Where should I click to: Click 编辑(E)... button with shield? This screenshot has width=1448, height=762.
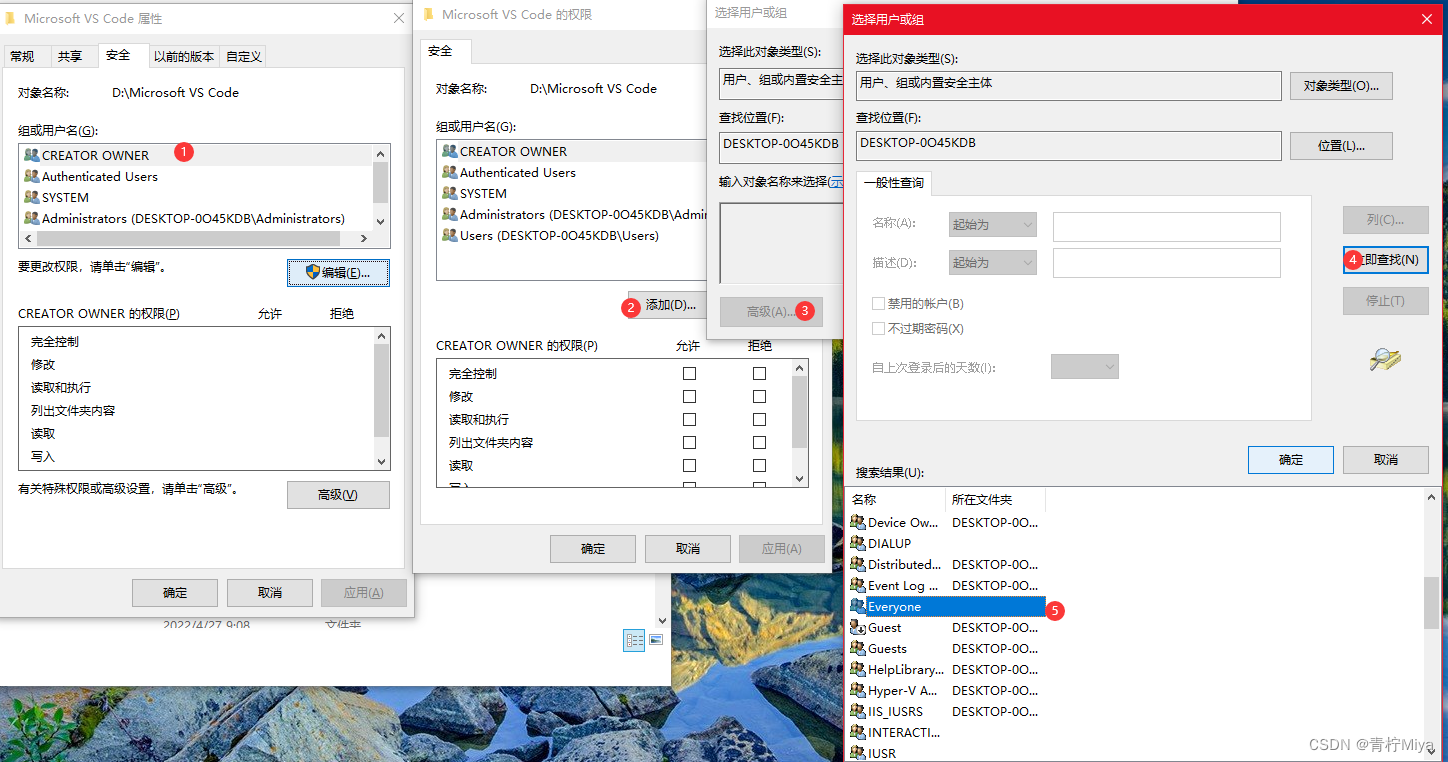[338, 272]
